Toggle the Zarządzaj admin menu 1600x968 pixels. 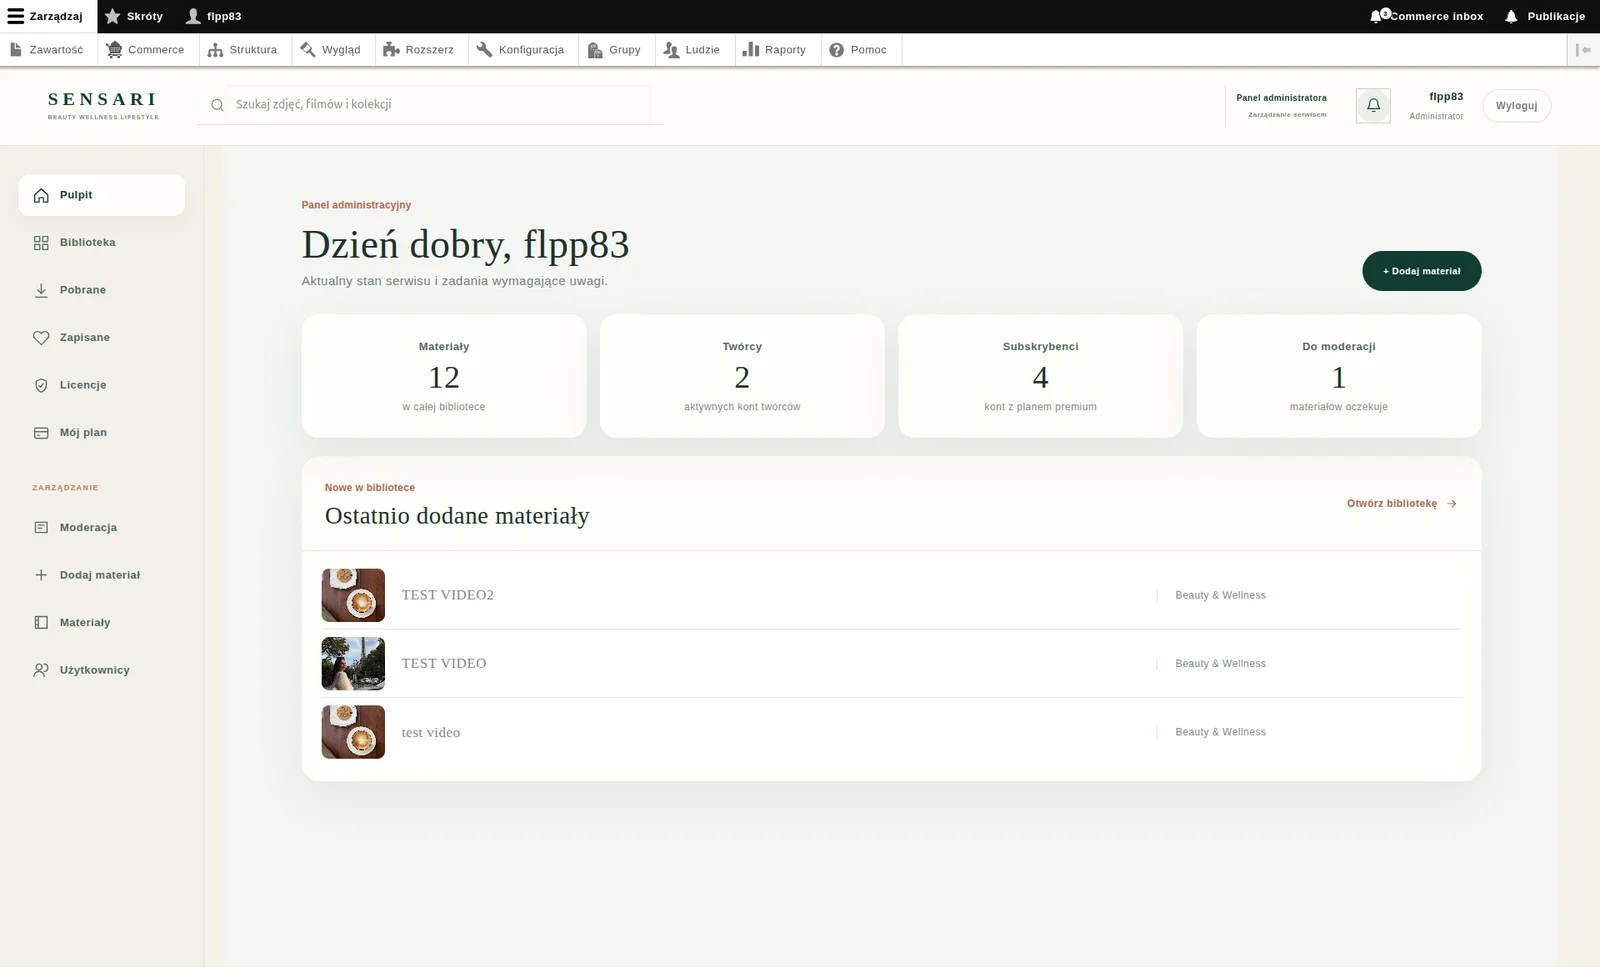click(48, 16)
